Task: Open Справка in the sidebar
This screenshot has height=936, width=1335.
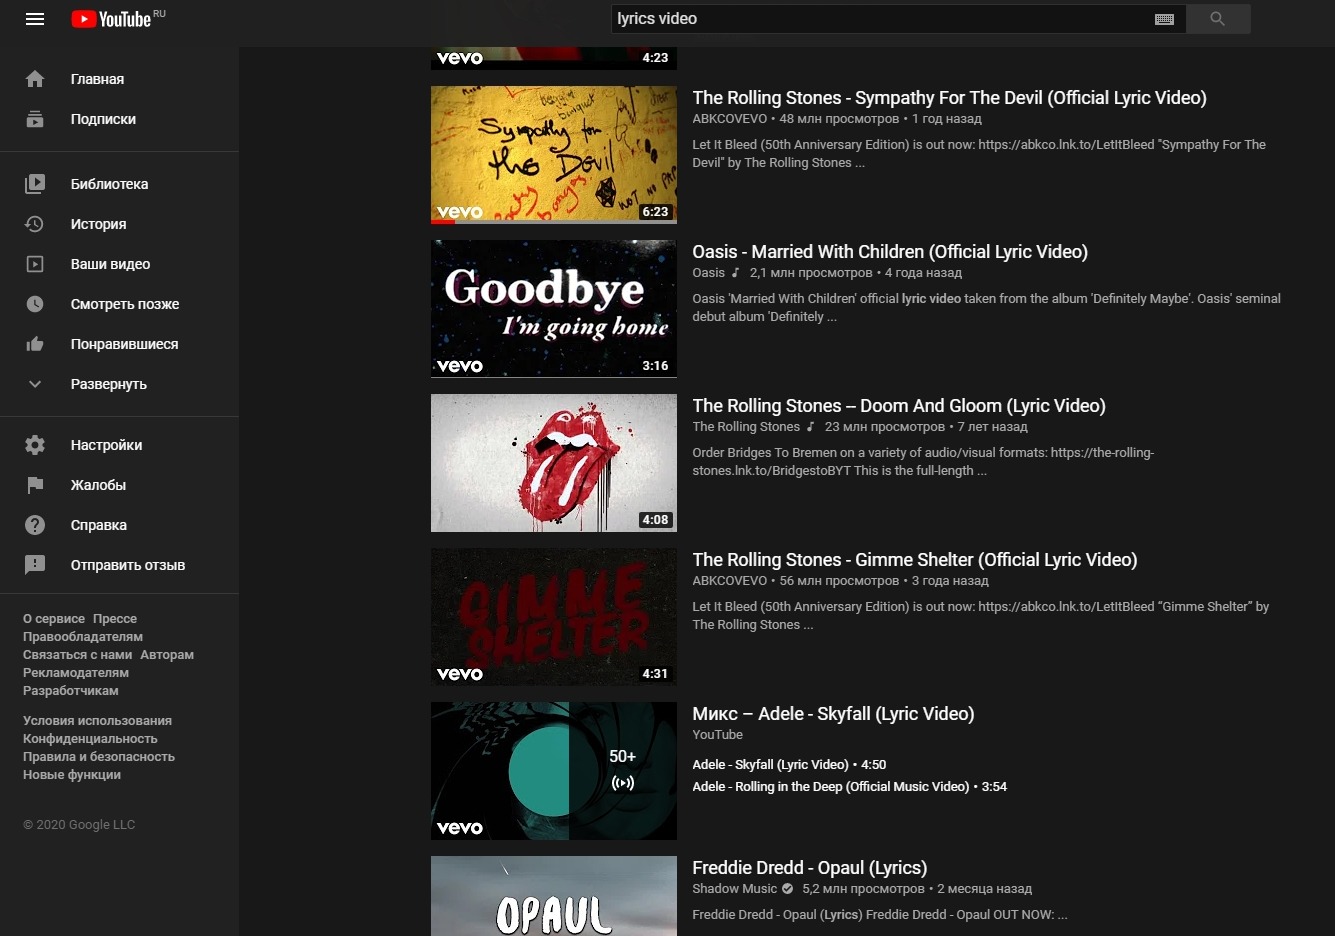Action: click(x=120, y=525)
